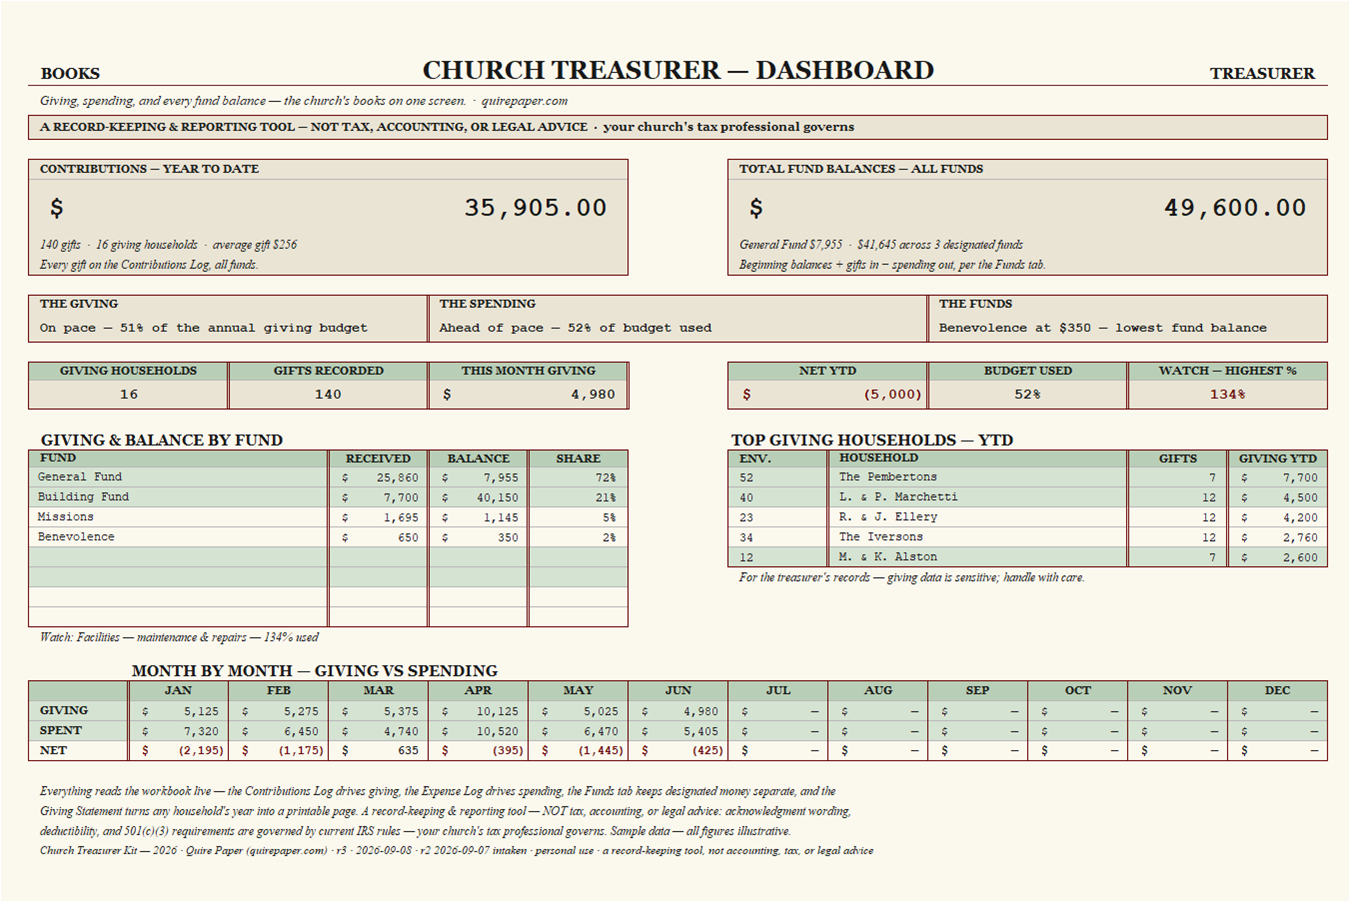
Task: Select "Ahead of pace — 52% of budget used"
Action: (575, 328)
